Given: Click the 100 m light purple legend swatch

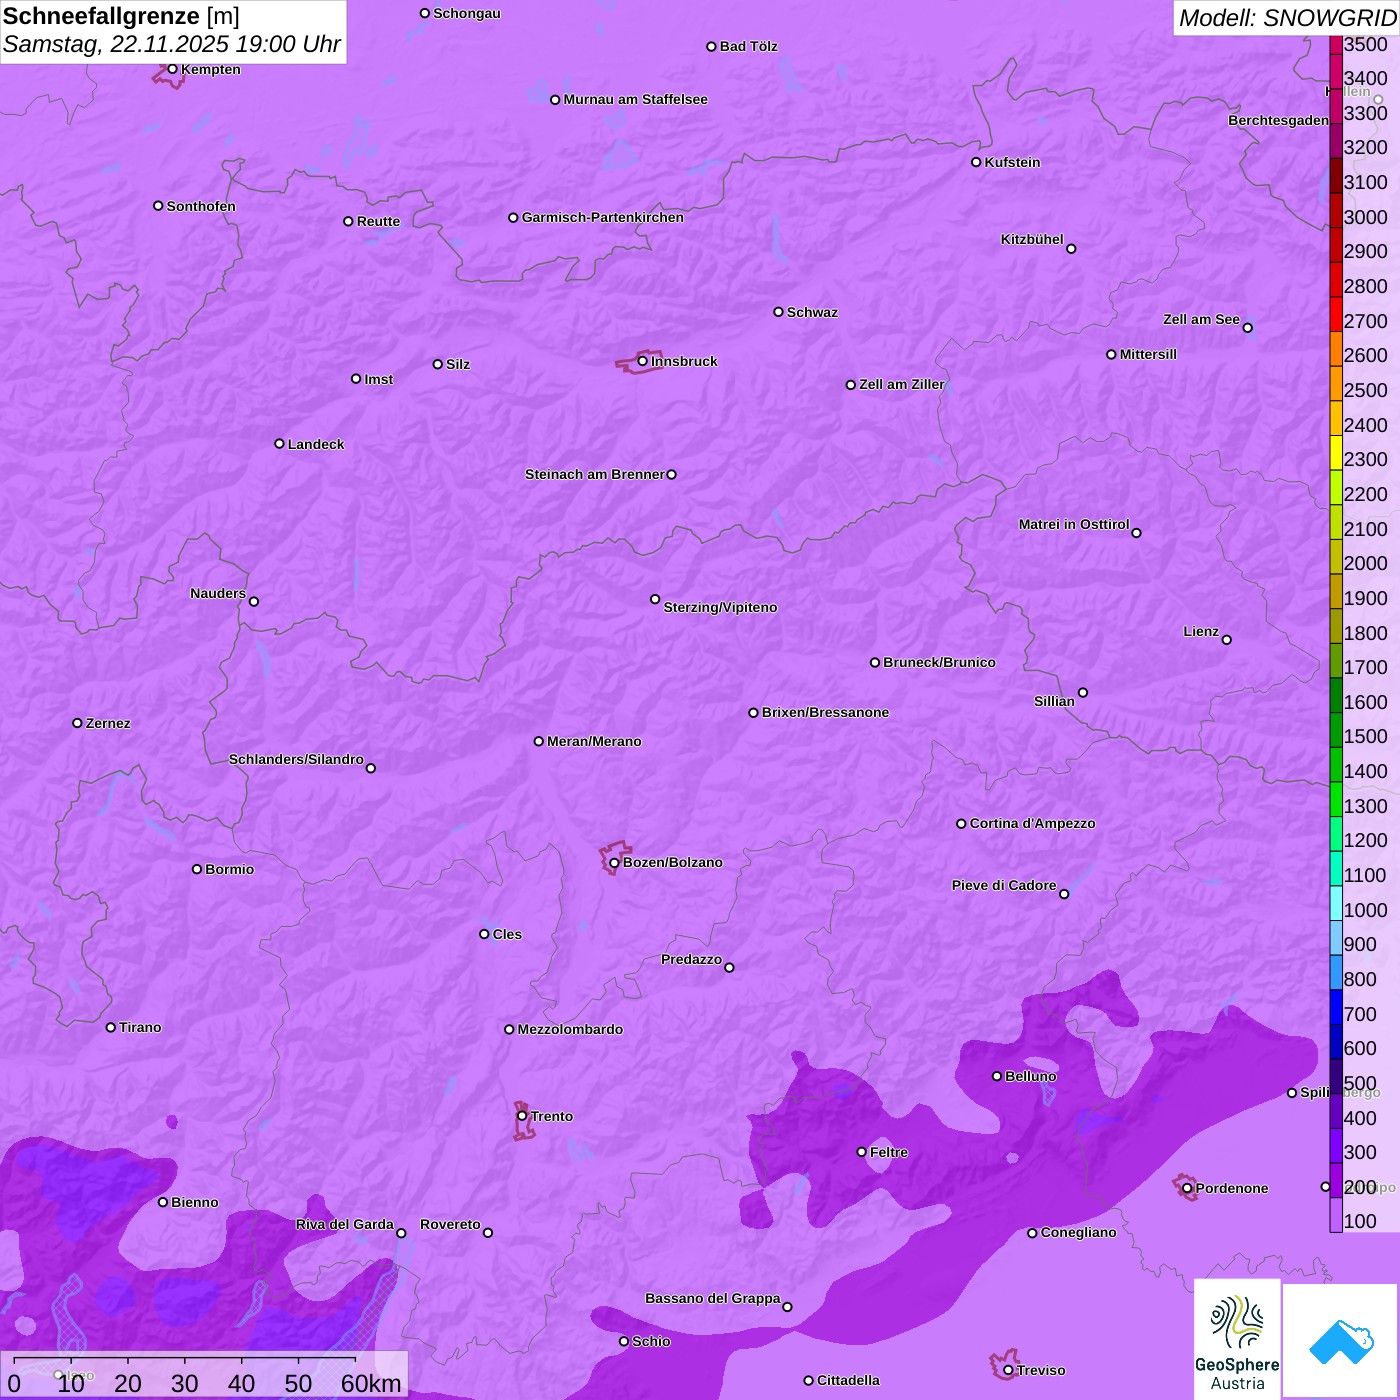Looking at the screenshot, I should click(1336, 1215).
